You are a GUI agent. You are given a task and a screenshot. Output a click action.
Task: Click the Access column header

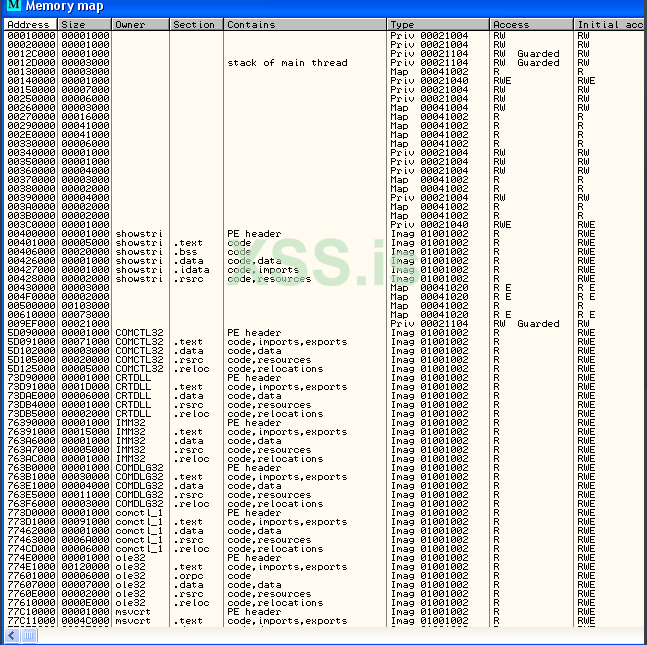click(531, 25)
